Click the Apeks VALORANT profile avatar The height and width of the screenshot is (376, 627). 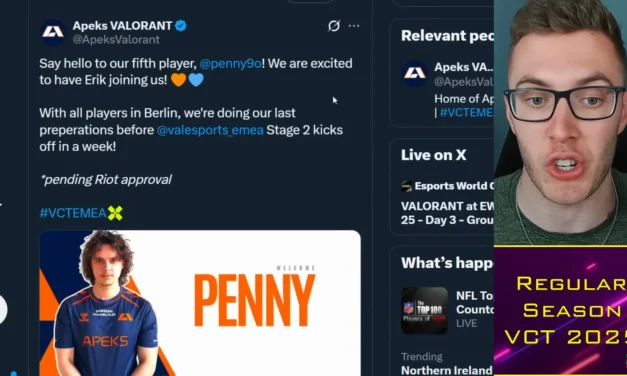tap(53, 32)
